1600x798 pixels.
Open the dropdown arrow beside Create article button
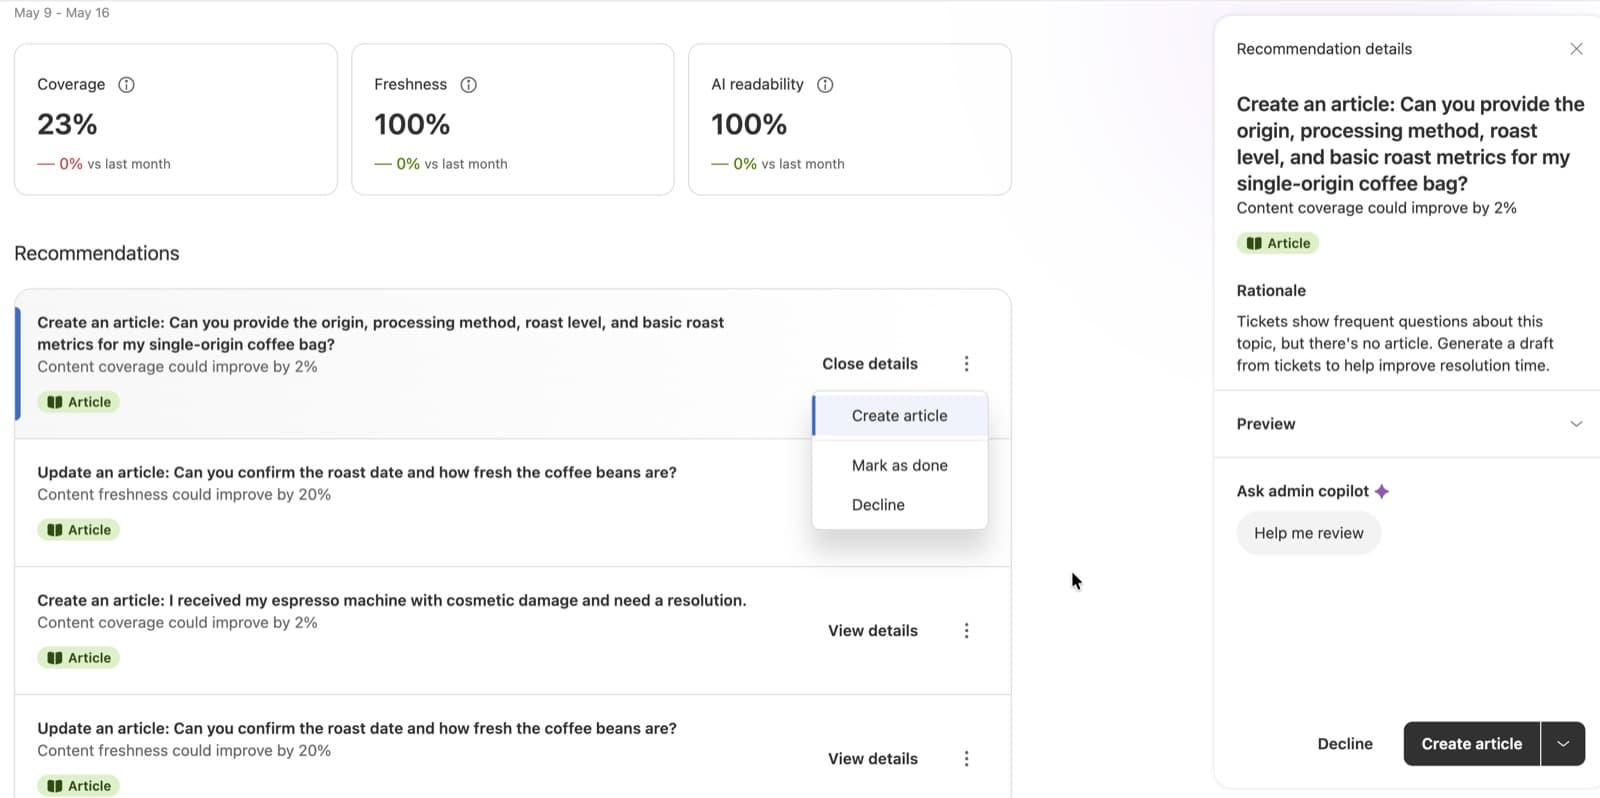click(1563, 744)
